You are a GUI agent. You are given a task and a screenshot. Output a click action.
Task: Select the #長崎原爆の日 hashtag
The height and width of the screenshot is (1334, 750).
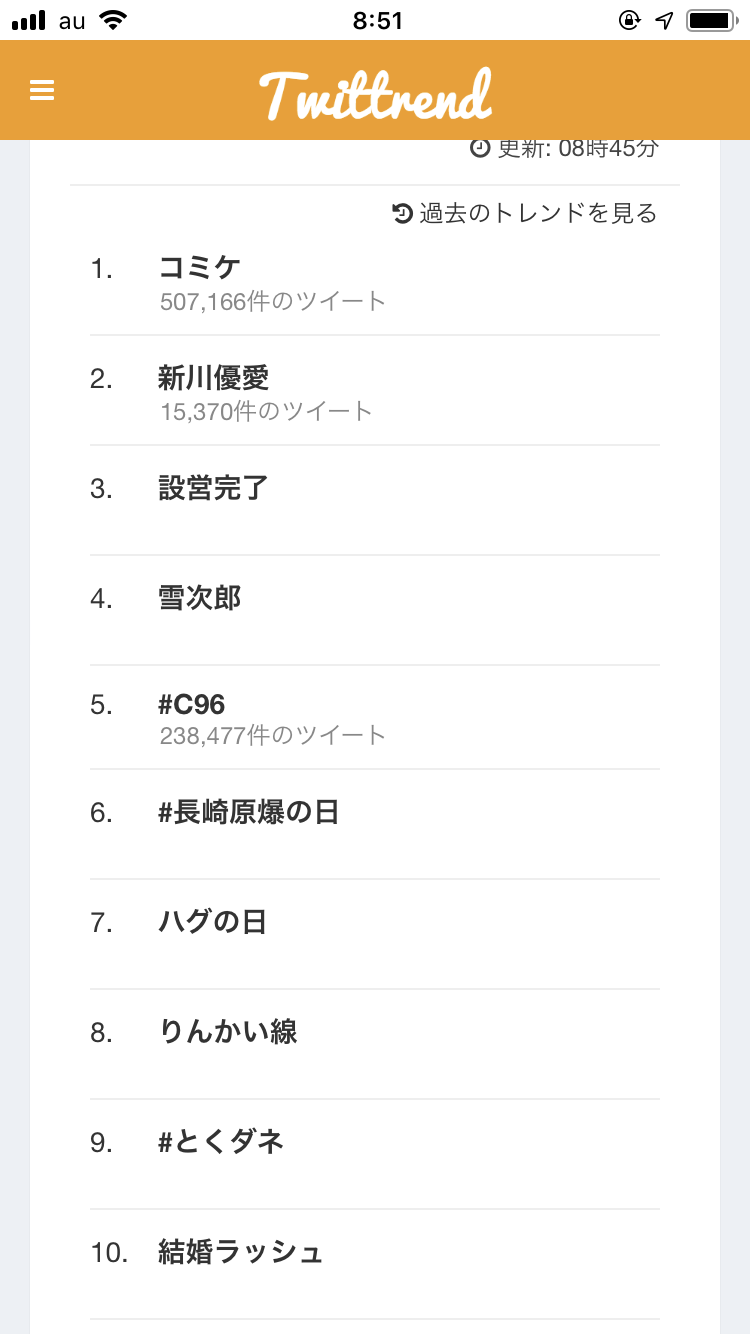249,812
